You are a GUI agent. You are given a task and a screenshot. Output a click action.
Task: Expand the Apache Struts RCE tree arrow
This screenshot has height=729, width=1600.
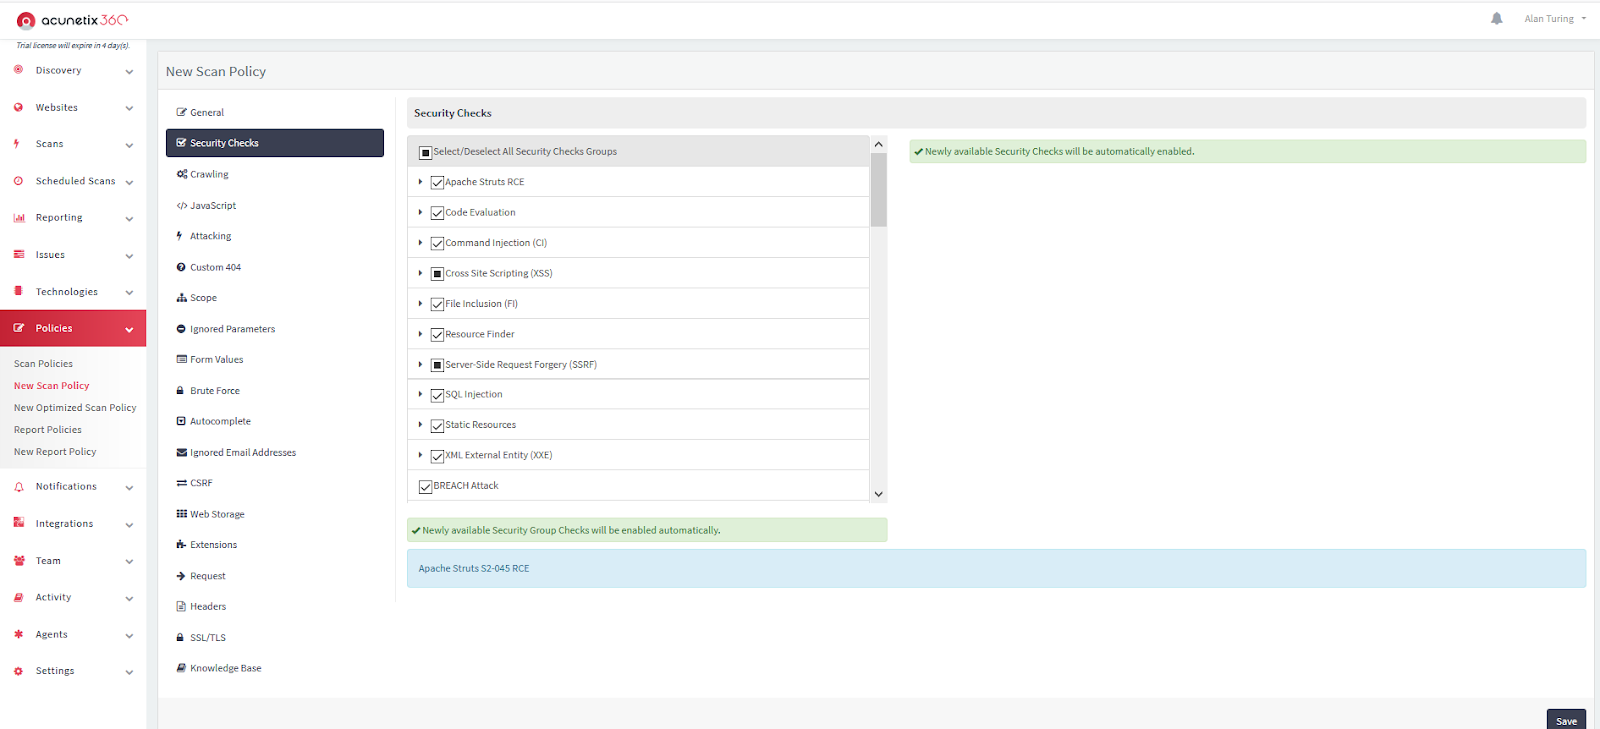(x=421, y=182)
